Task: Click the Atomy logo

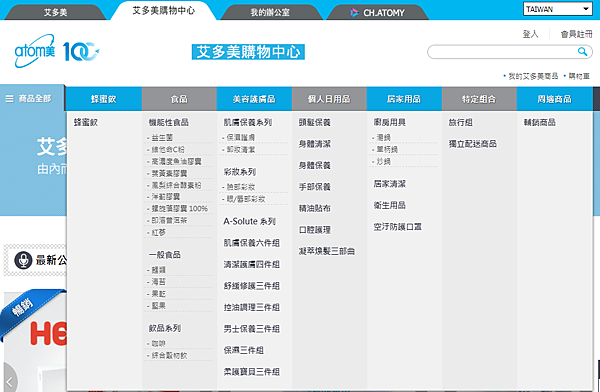Action: click(34, 51)
